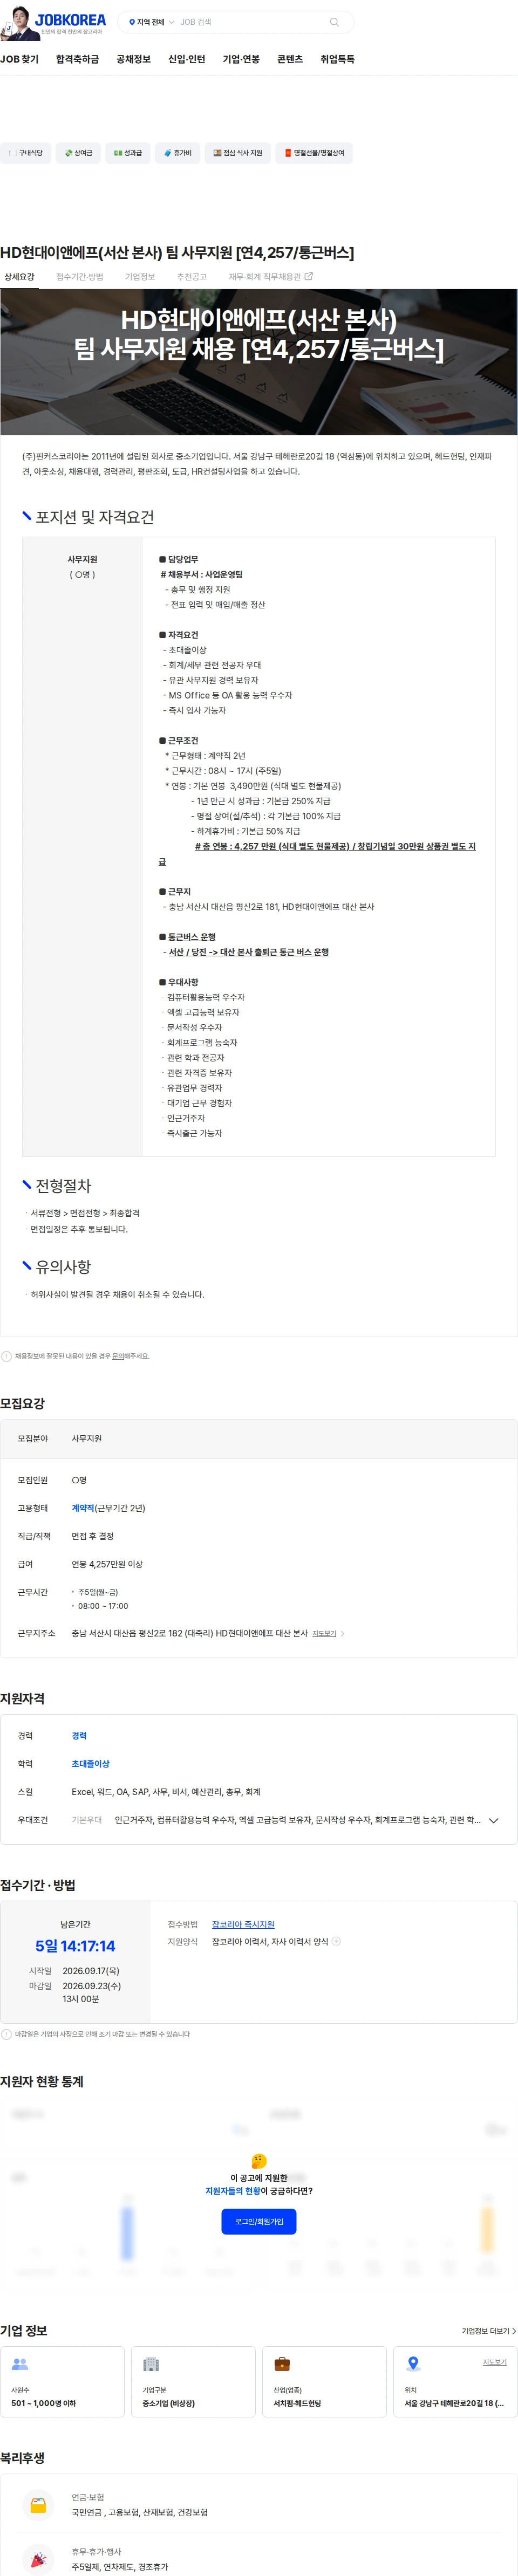The height and width of the screenshot is (2576, 518).
Task: Switch to the 접수기간·방법 tab
Action: (80, 277)
